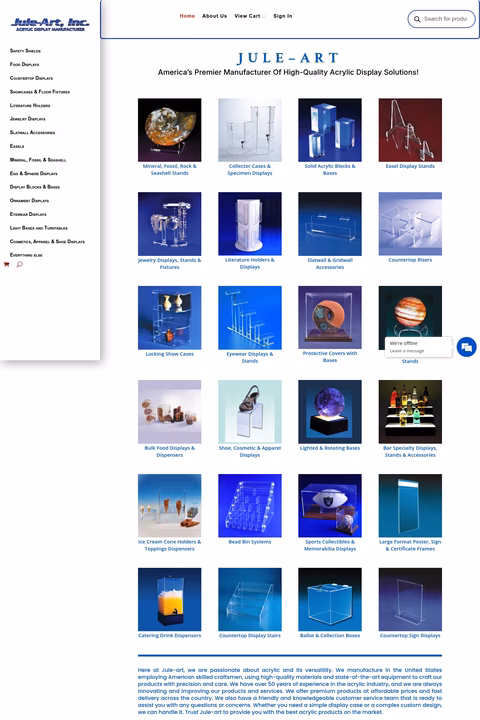This screenshot has width=480, height=720.
Task: Open the Large Format Poster frame thumbnail
Action: [410, 506]
